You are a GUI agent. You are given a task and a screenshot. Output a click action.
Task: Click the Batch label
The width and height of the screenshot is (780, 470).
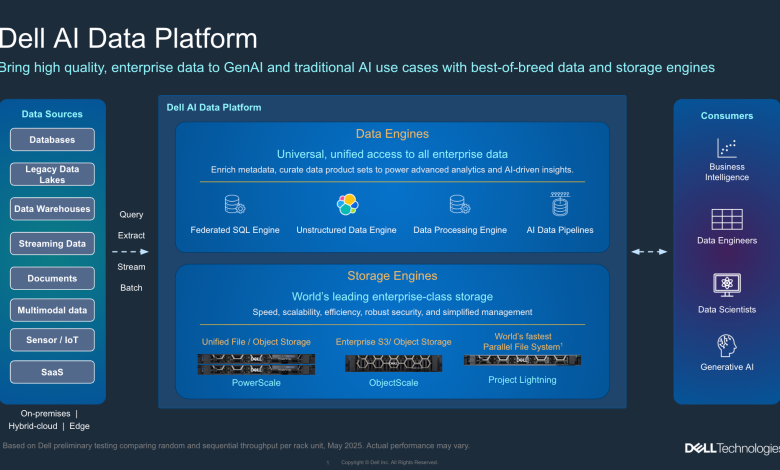tap(131, 288)
